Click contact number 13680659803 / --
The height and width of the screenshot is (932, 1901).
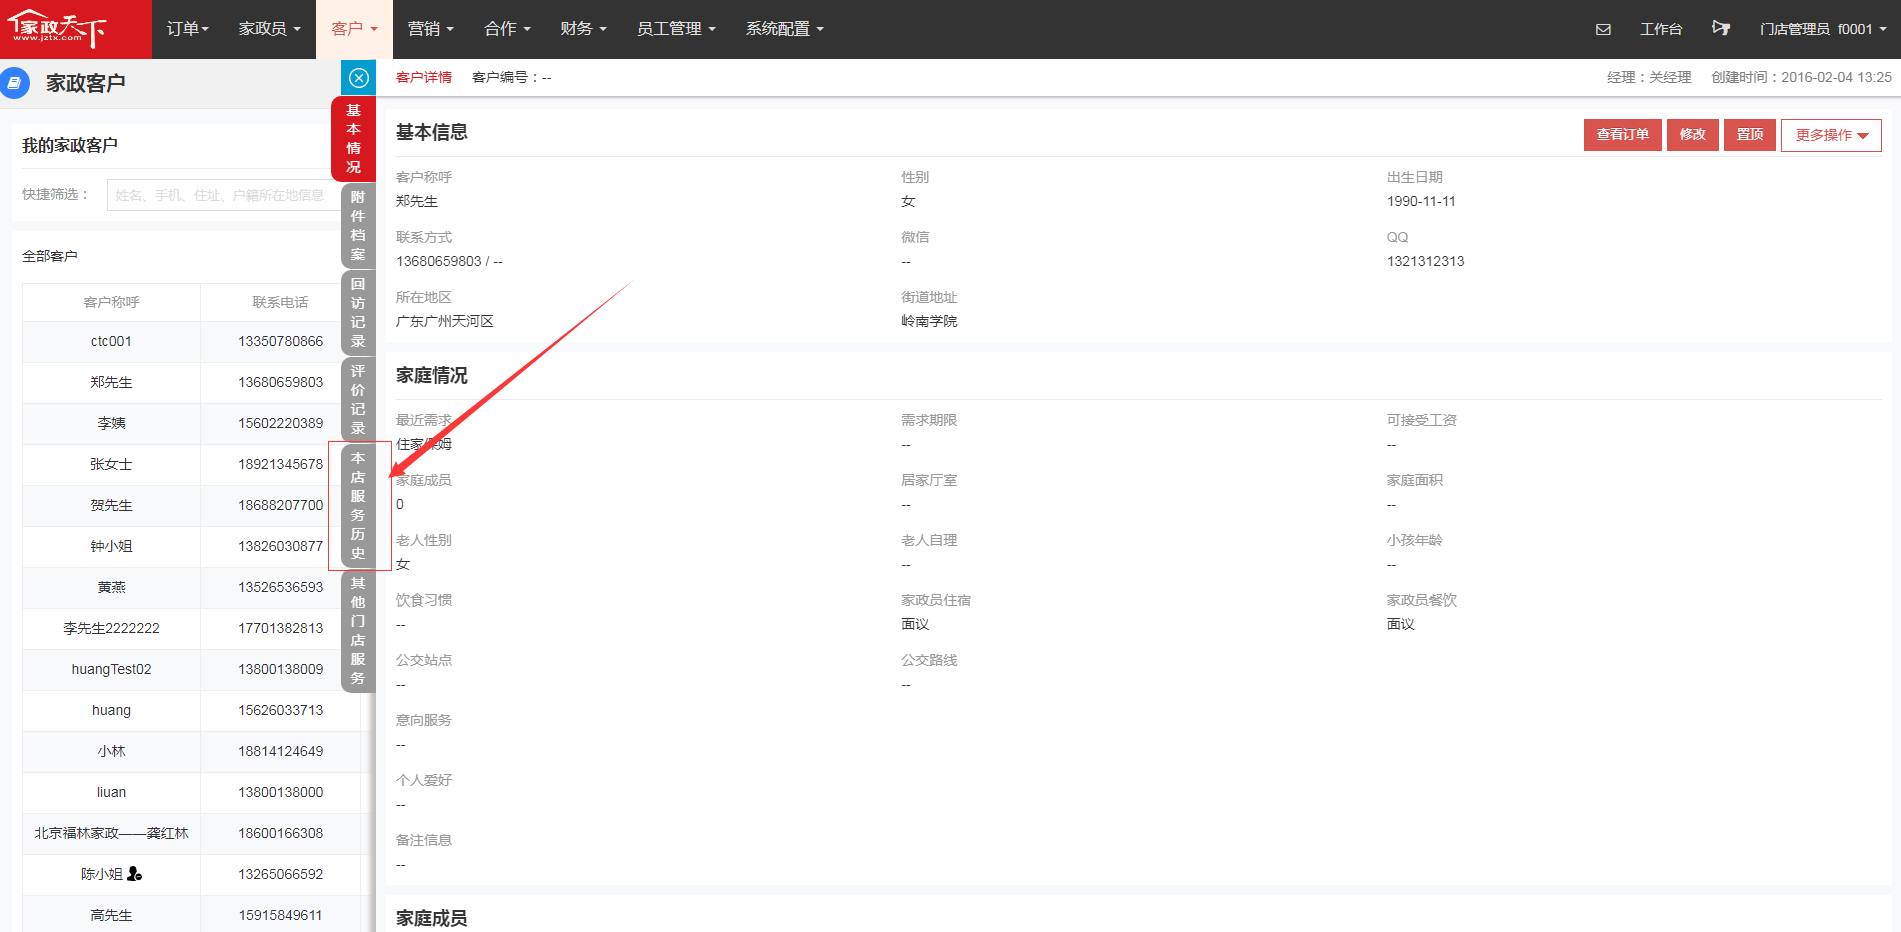[449, 261]
